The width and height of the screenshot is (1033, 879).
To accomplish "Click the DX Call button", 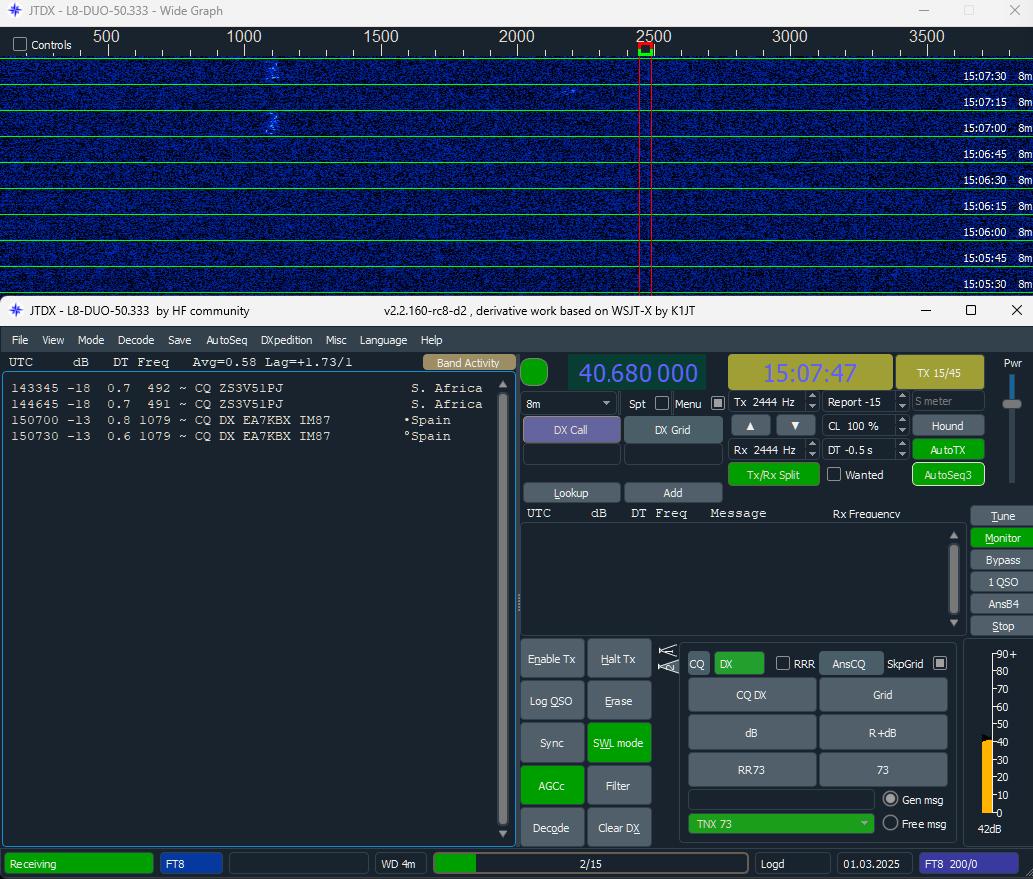I will point(571,430).
